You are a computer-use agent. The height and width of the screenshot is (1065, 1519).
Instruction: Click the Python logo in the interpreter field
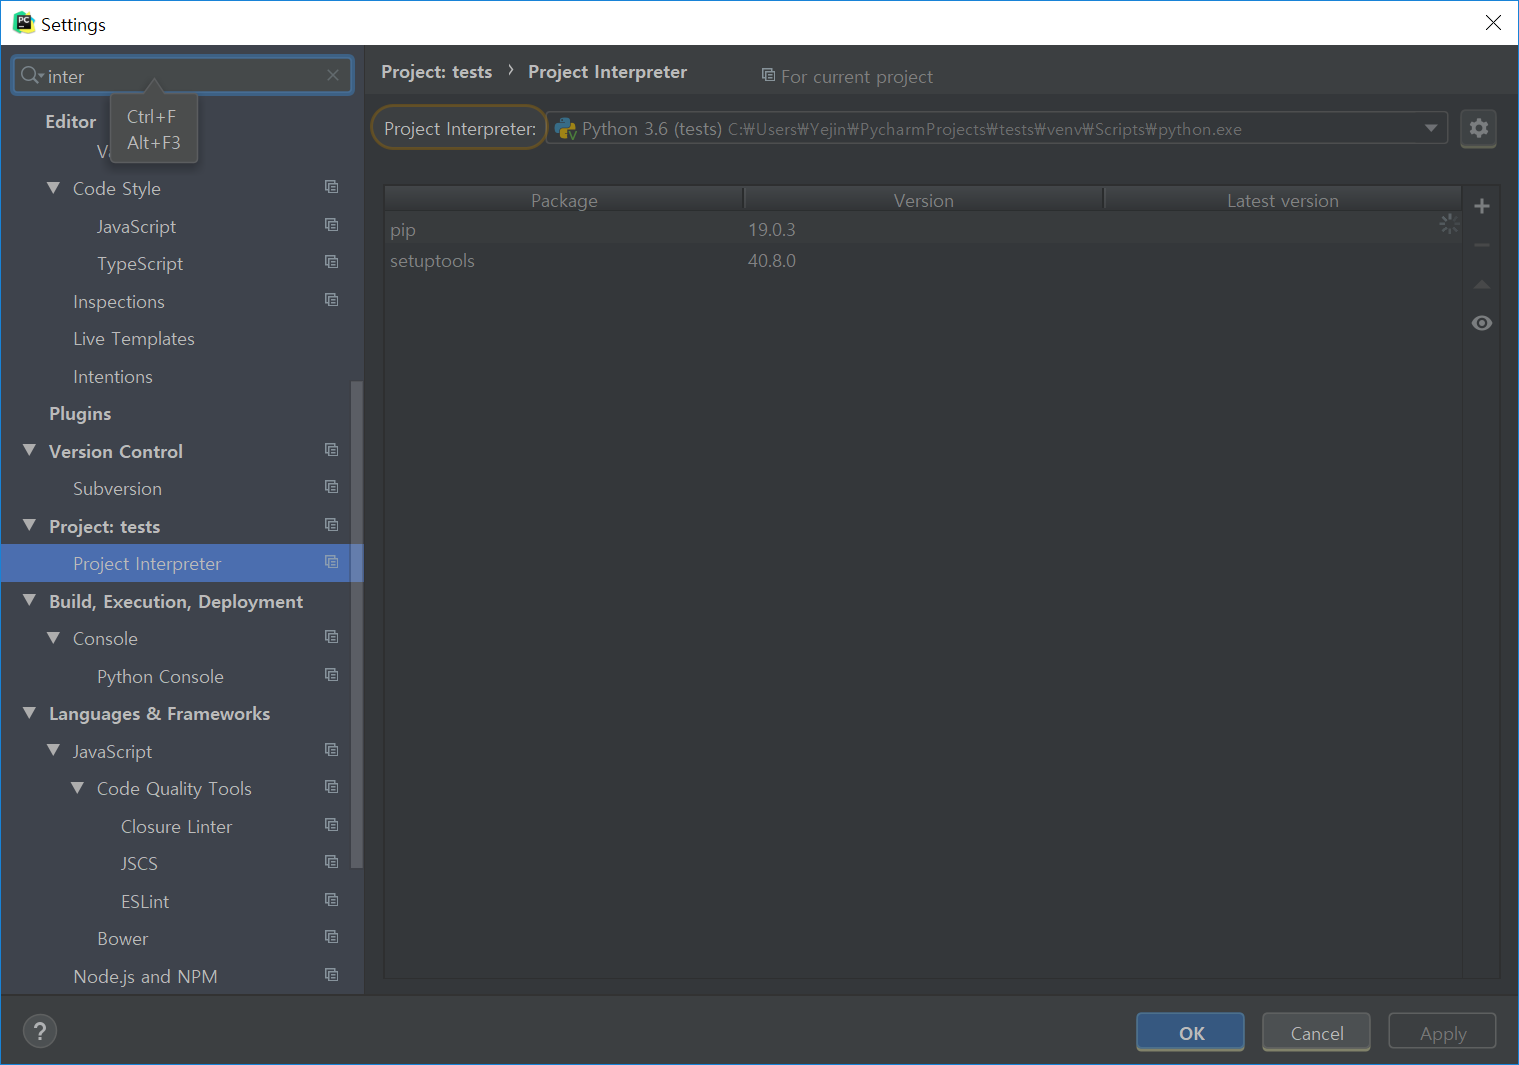(565, 129)
